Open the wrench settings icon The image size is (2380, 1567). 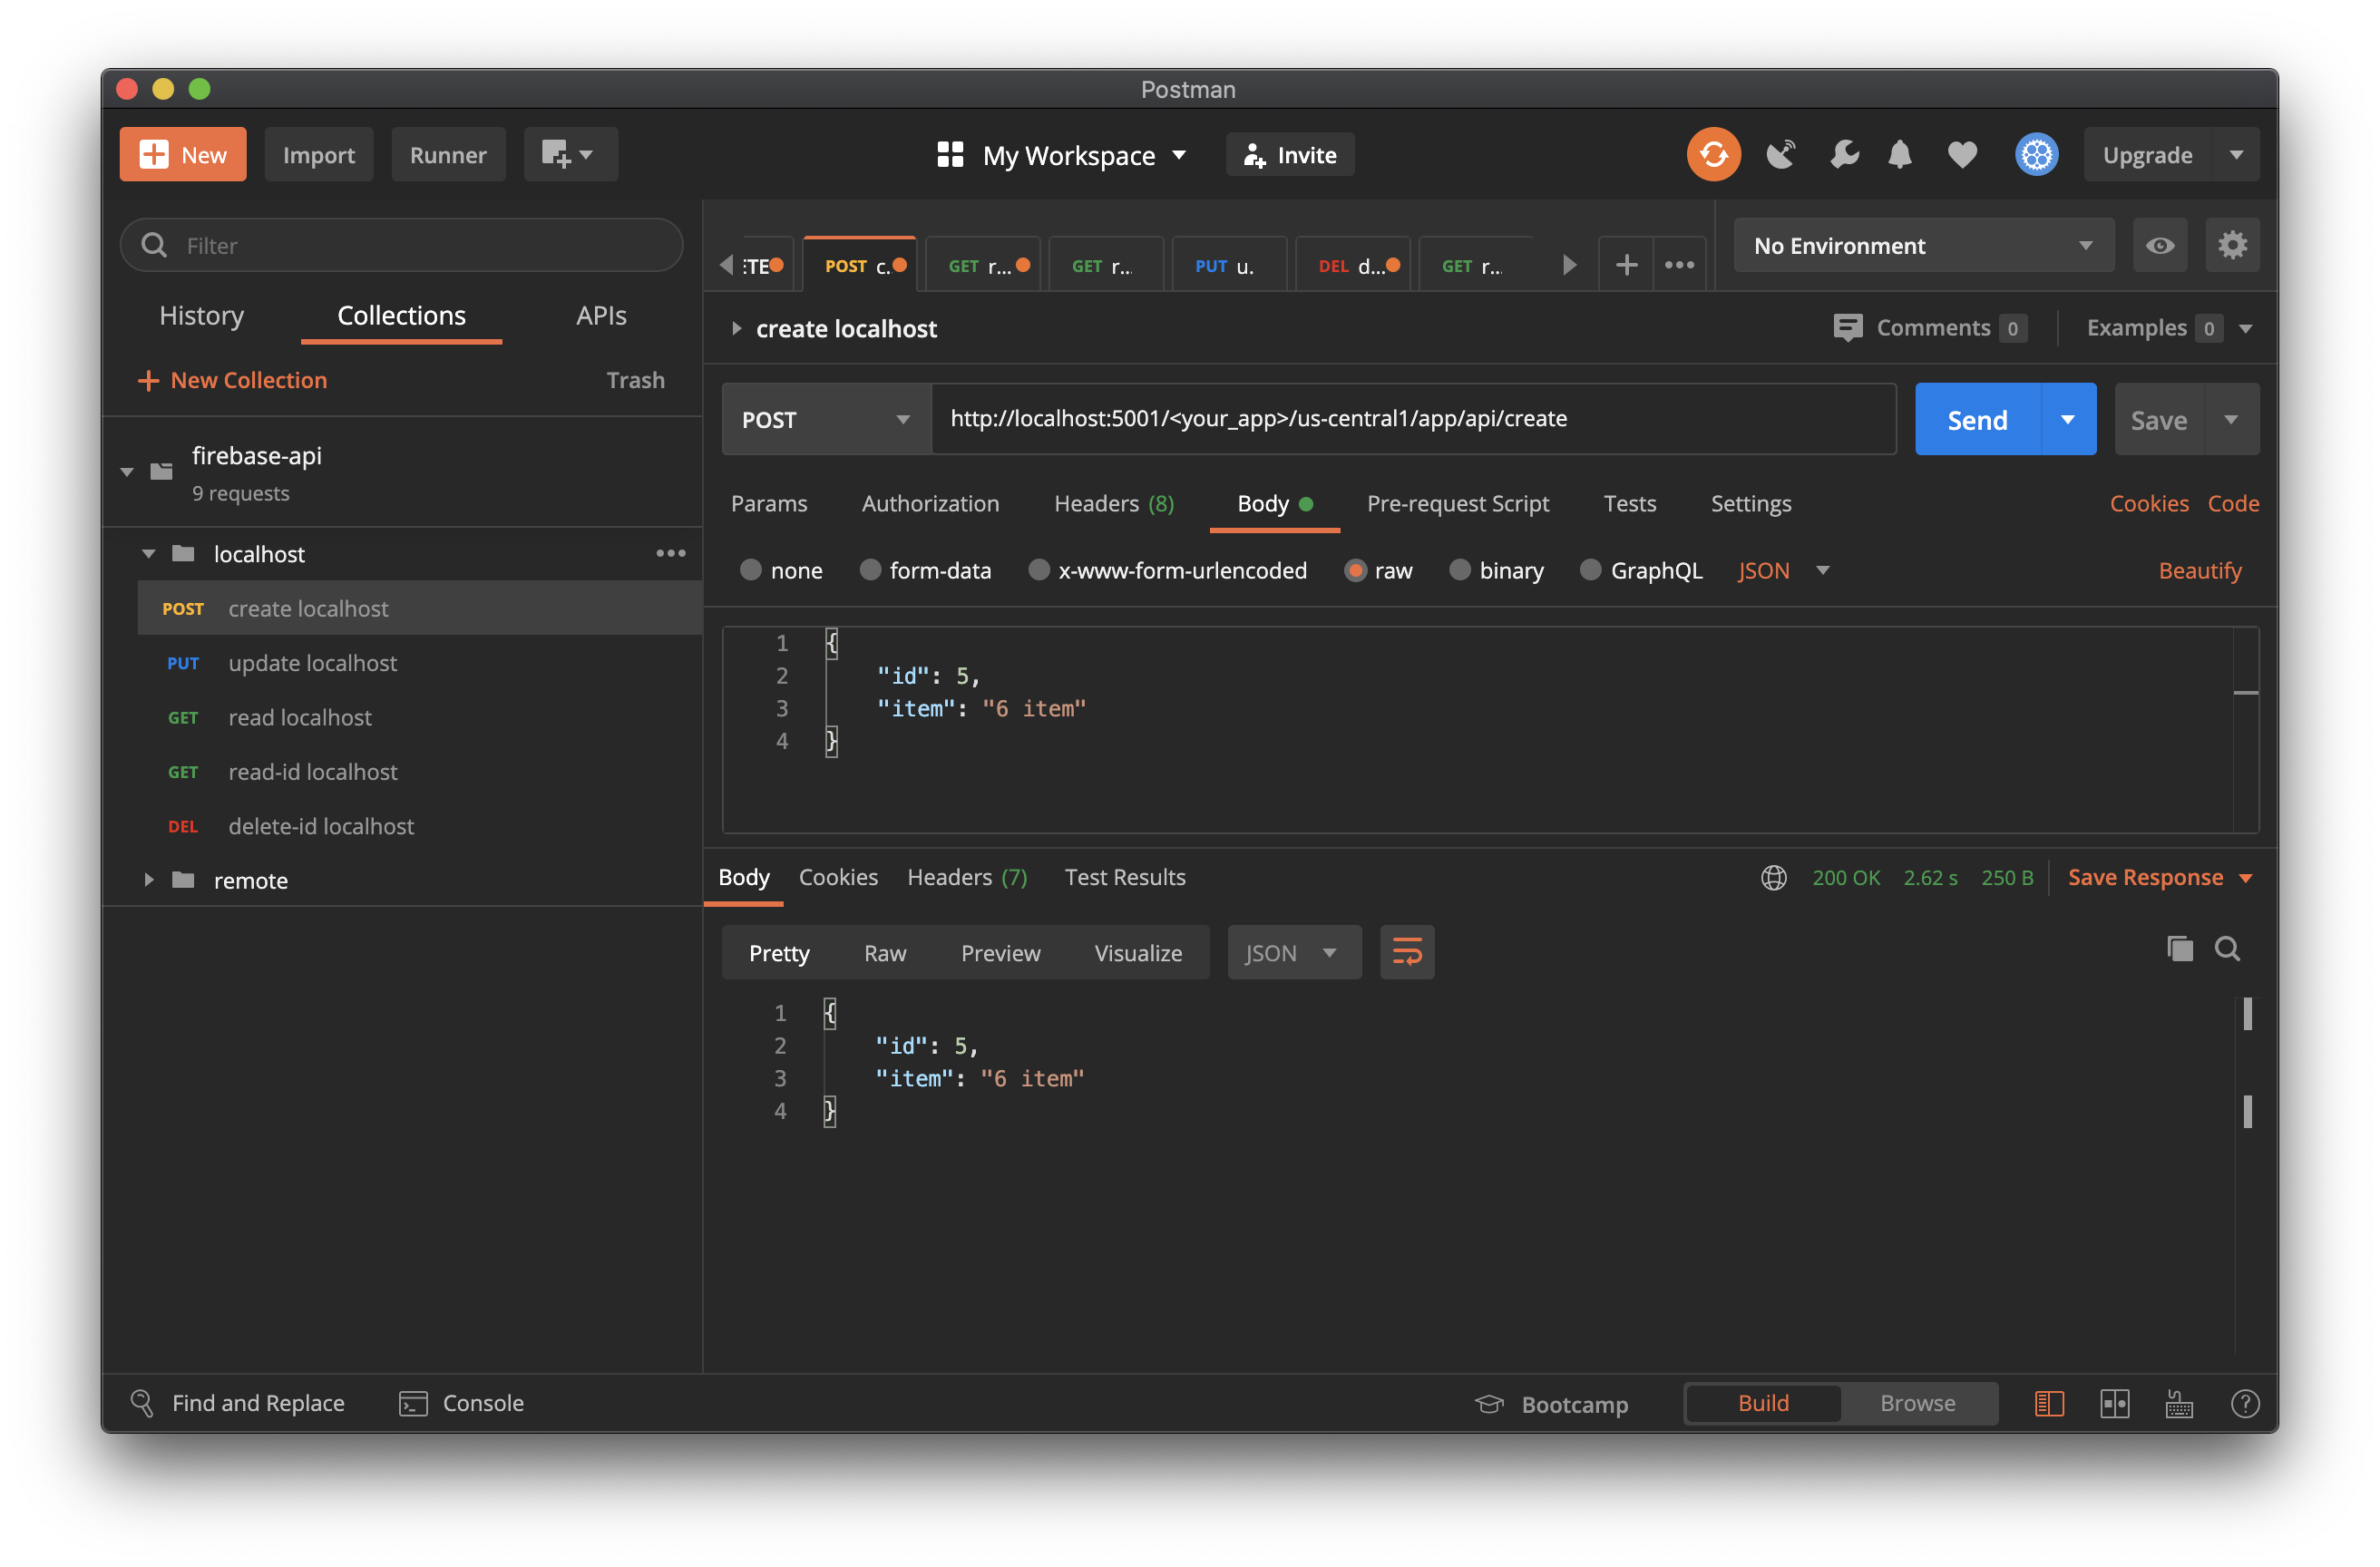click(1843, 155)
